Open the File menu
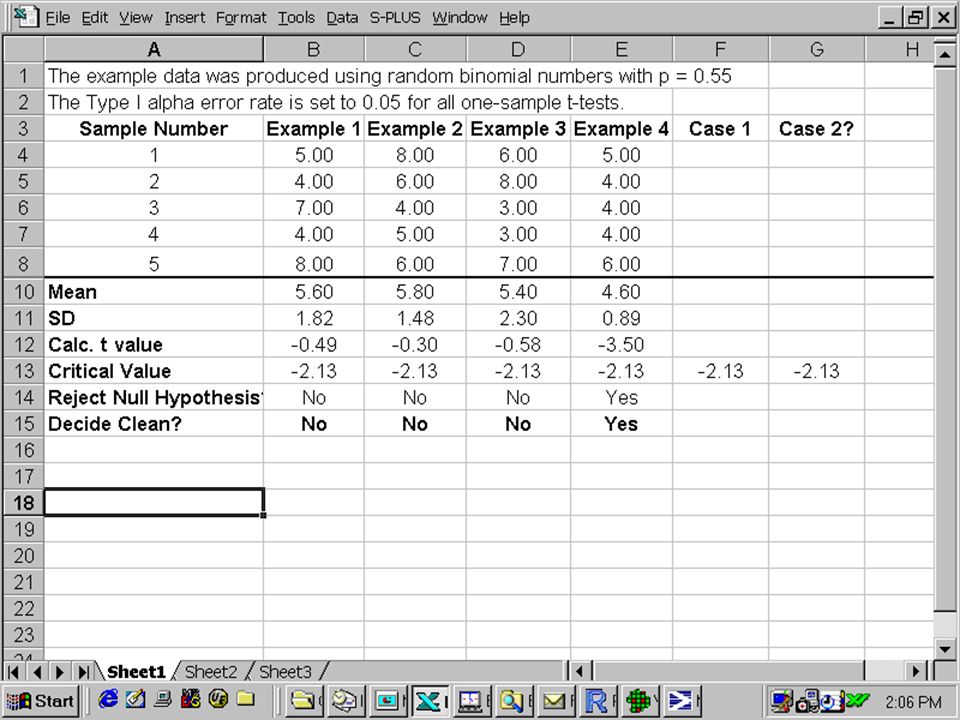Viewport: 960px width, 720px height. [58, 18]
